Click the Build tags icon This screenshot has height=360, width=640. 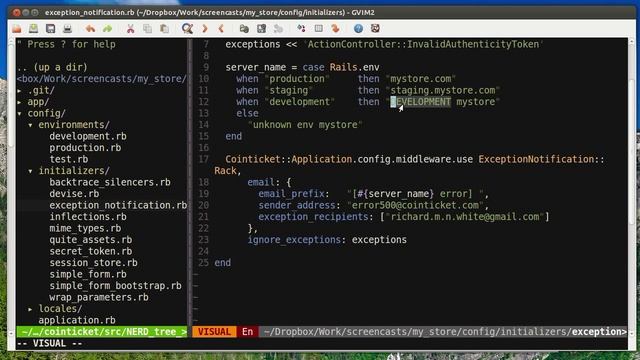click(318, 28)
